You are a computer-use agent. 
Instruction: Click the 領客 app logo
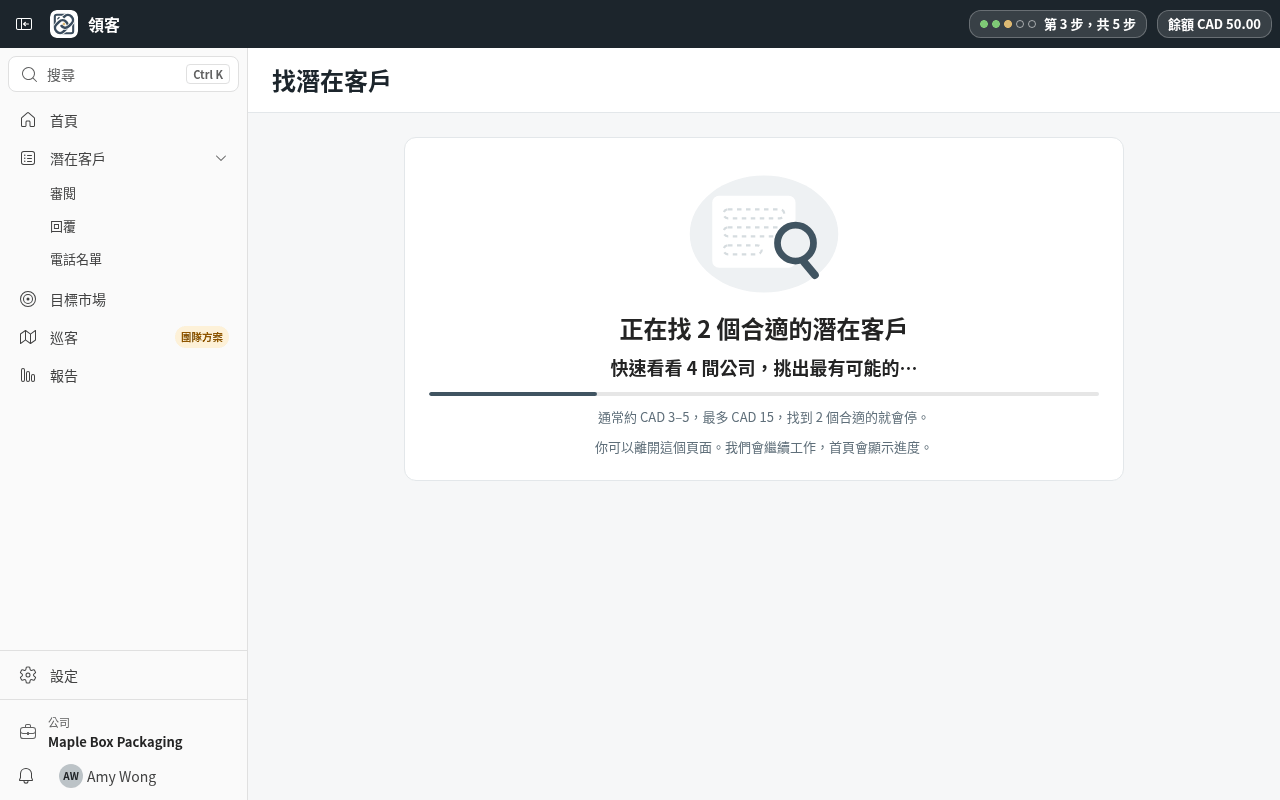[x=64, y=24]
